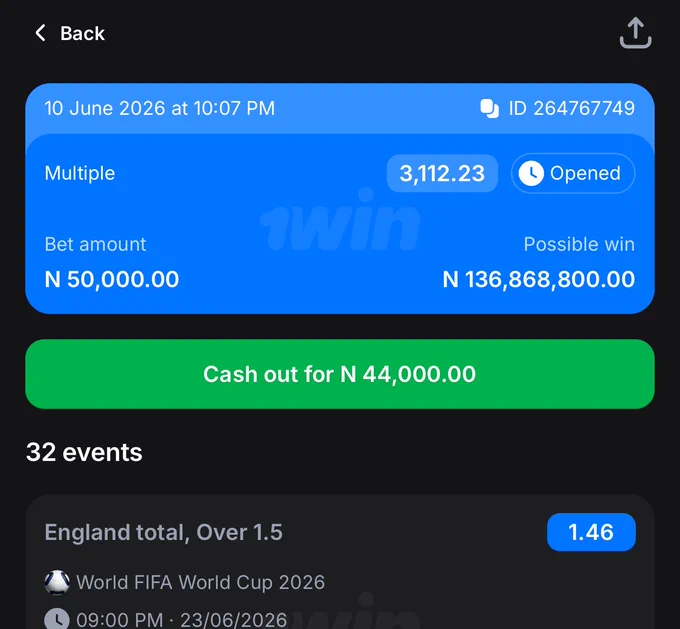Open England total, Over 1.5 event

(163, 532)
